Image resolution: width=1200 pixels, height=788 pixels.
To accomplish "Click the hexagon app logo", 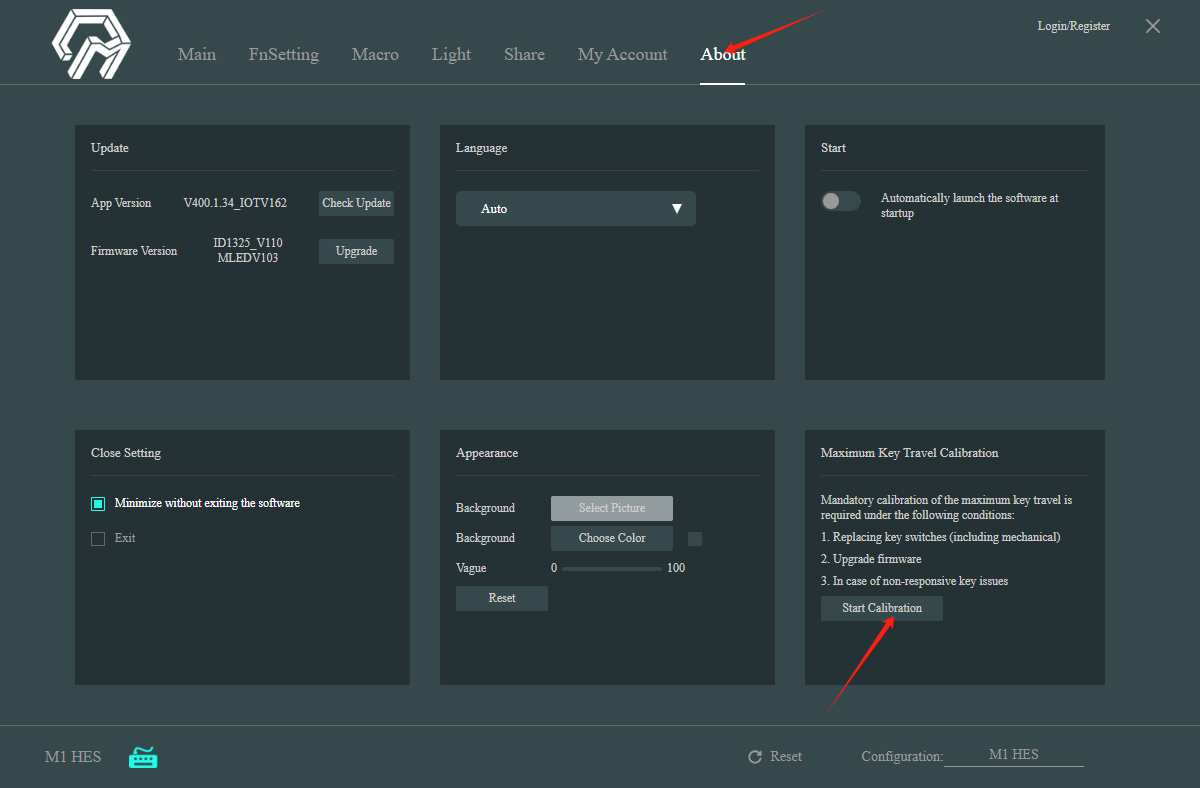I will pos(91,45).
